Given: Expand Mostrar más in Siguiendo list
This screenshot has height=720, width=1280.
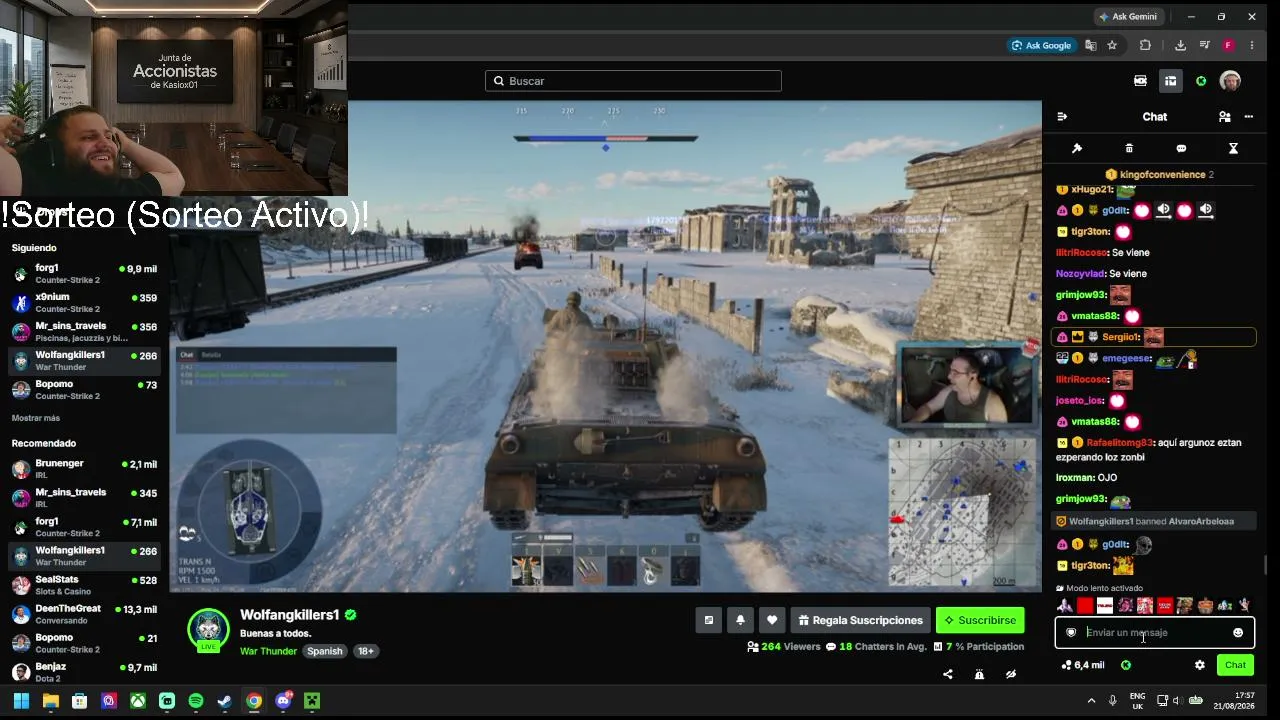Looking at the screenshot, I should pos(36,418).
